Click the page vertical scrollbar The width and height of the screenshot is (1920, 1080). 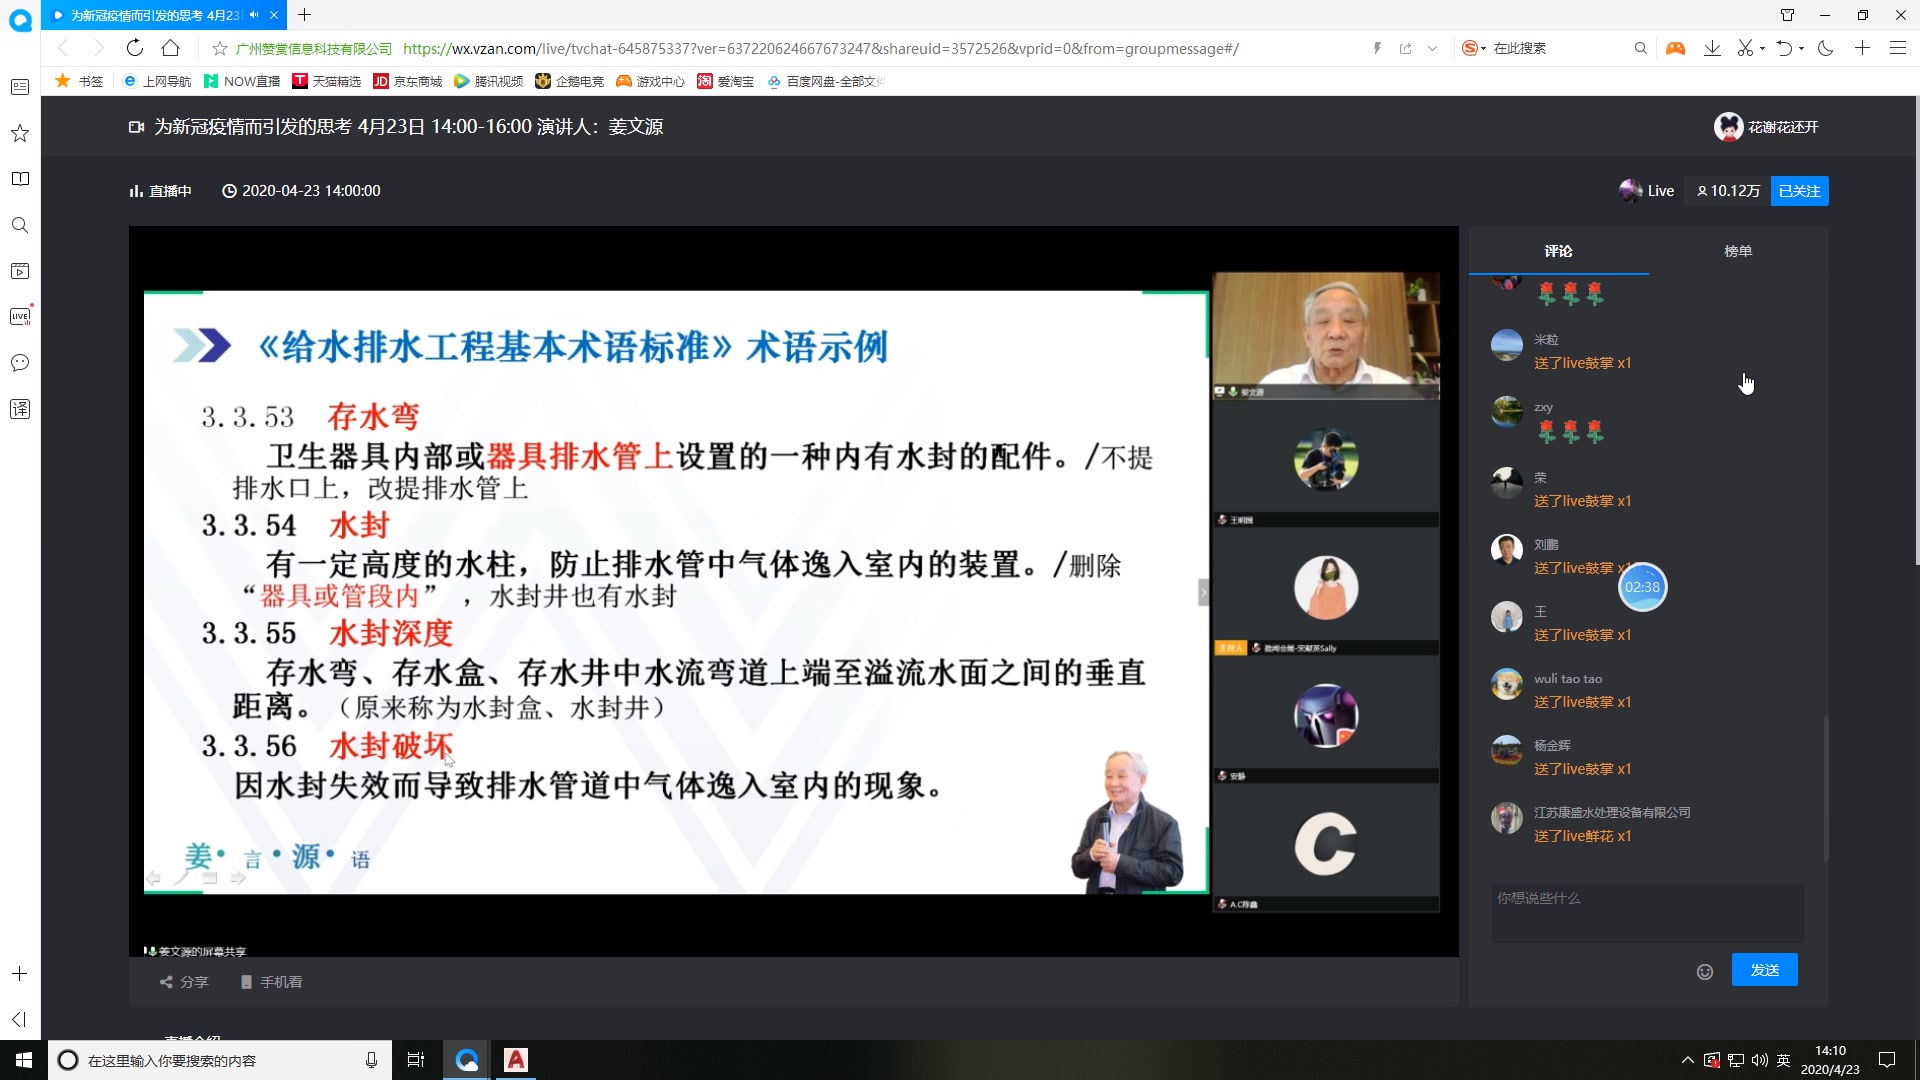tap(1915, 330)
